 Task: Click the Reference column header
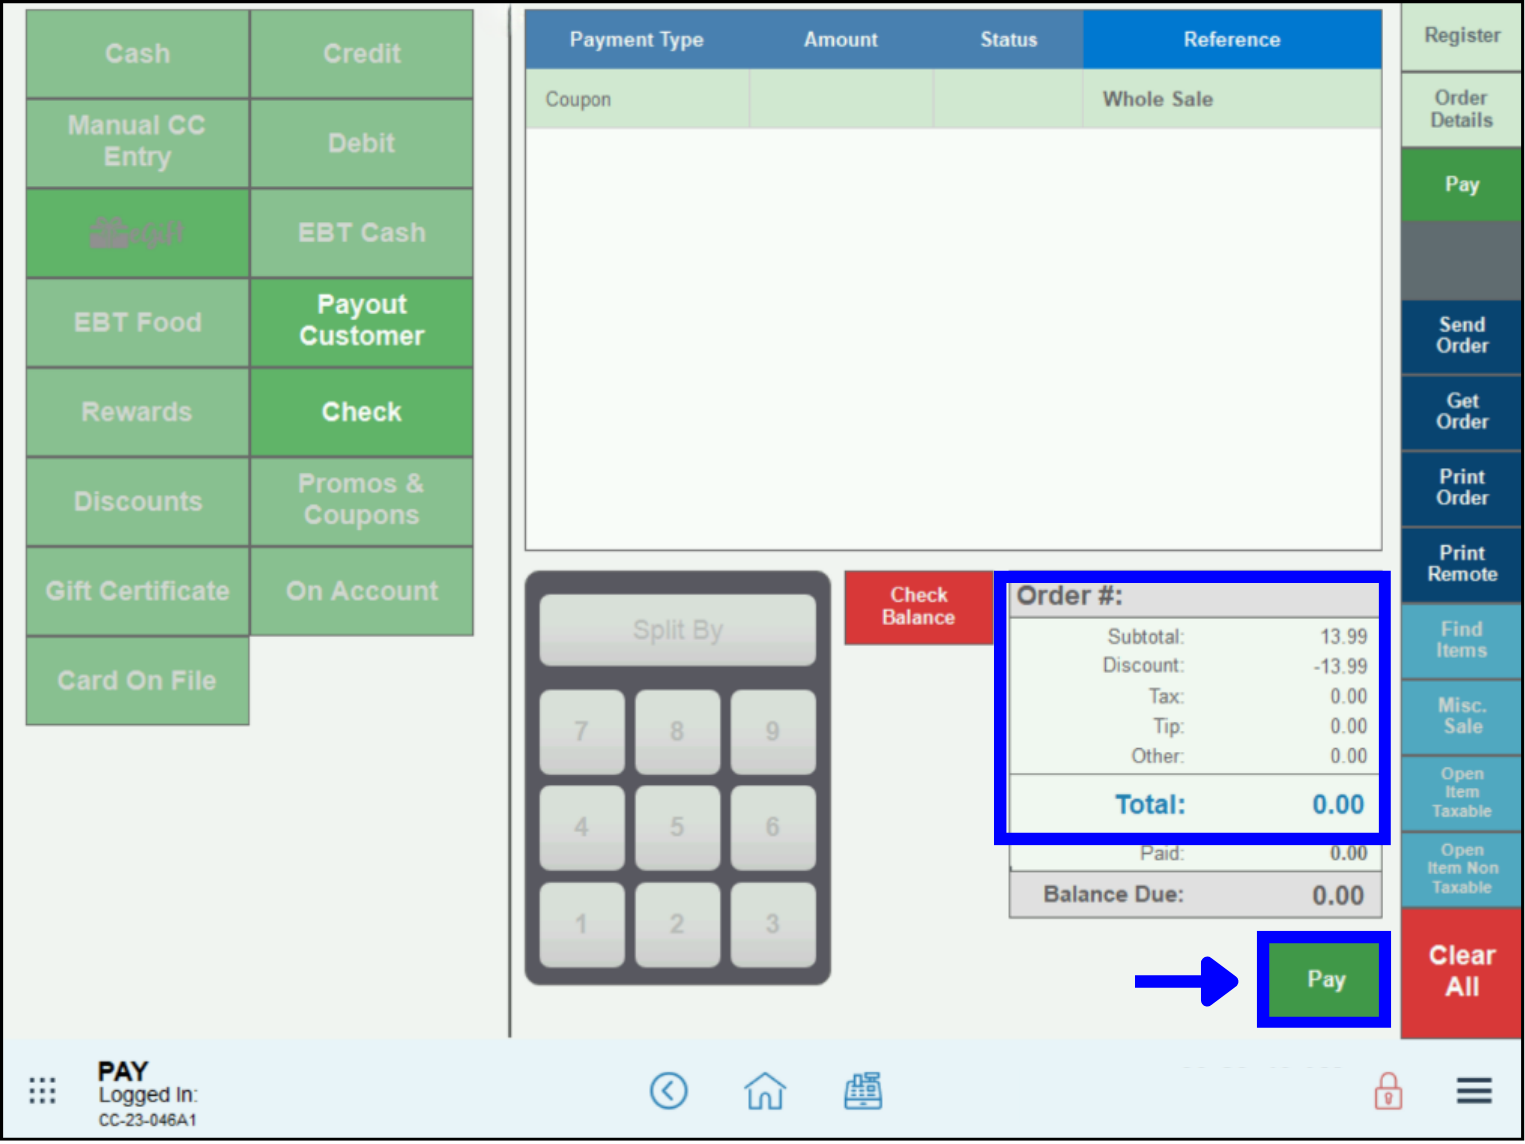pos(1232,40)
